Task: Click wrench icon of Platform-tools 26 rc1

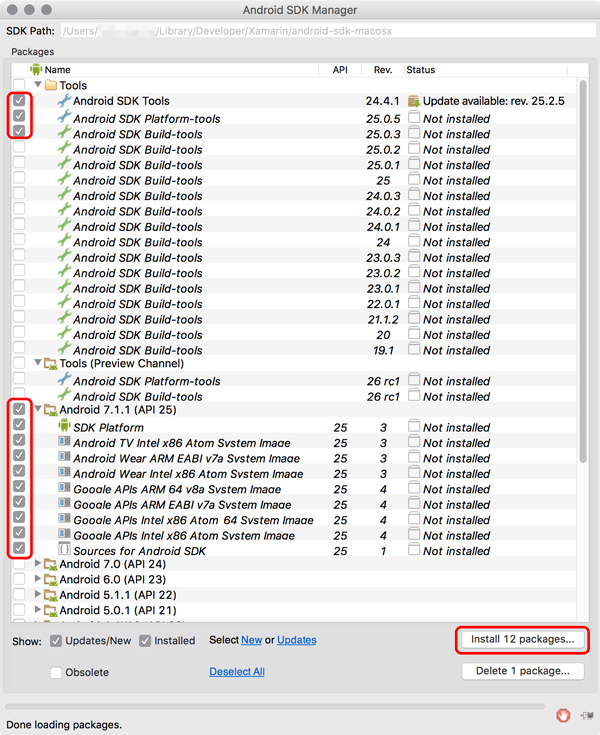Action: click(x=64, y=379)
